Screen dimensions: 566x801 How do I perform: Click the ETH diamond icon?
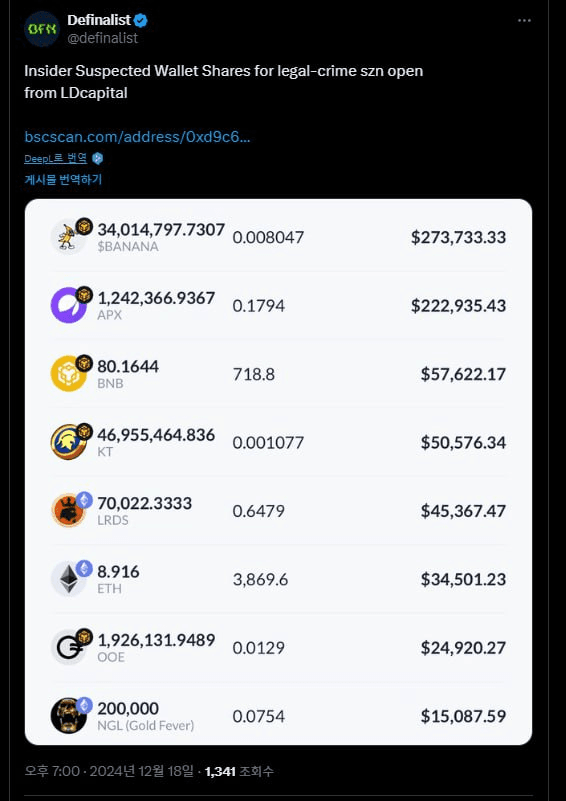click(68, 579)
